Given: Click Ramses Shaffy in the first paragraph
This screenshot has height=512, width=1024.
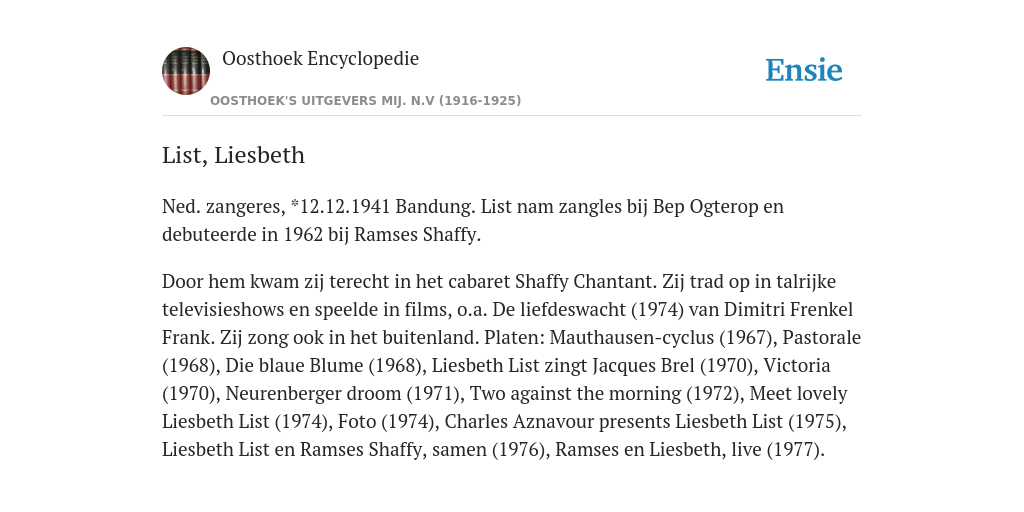Looking at the screenshot, I should [417, 235].
